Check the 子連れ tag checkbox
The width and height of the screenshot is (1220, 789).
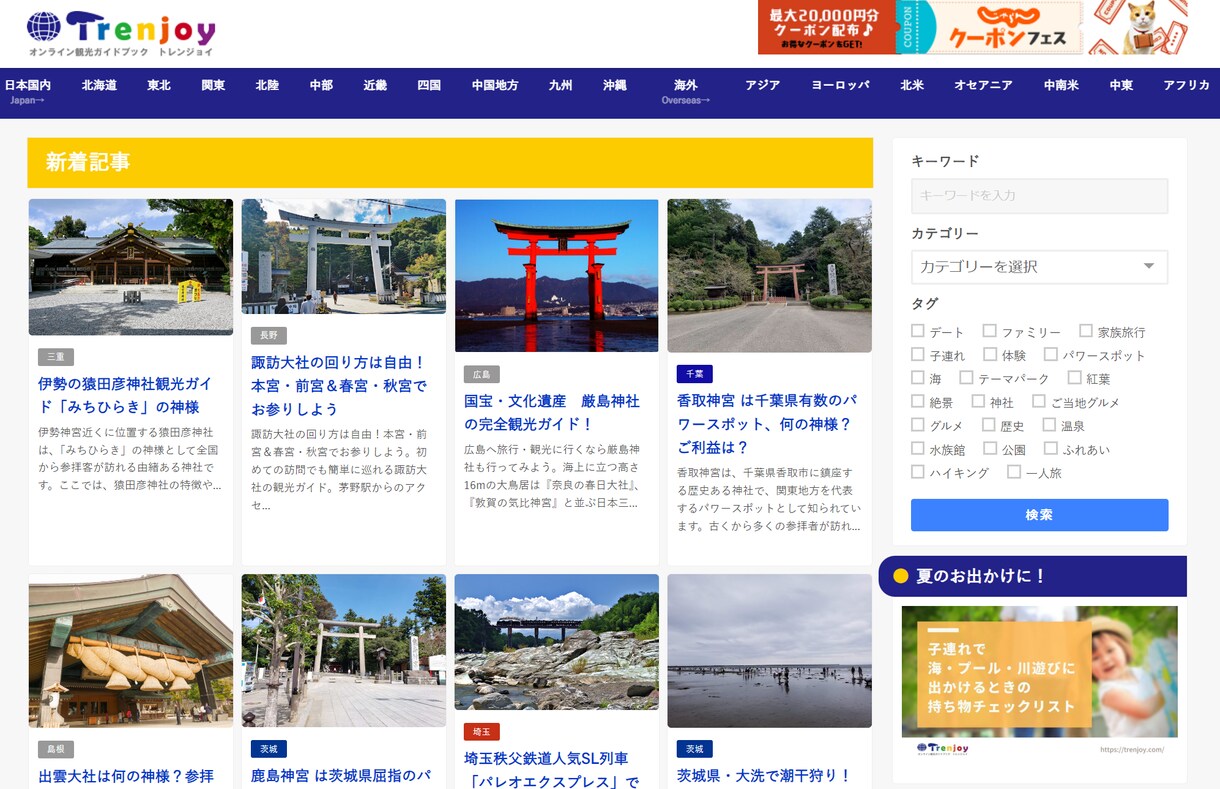(x=918, y=354)
